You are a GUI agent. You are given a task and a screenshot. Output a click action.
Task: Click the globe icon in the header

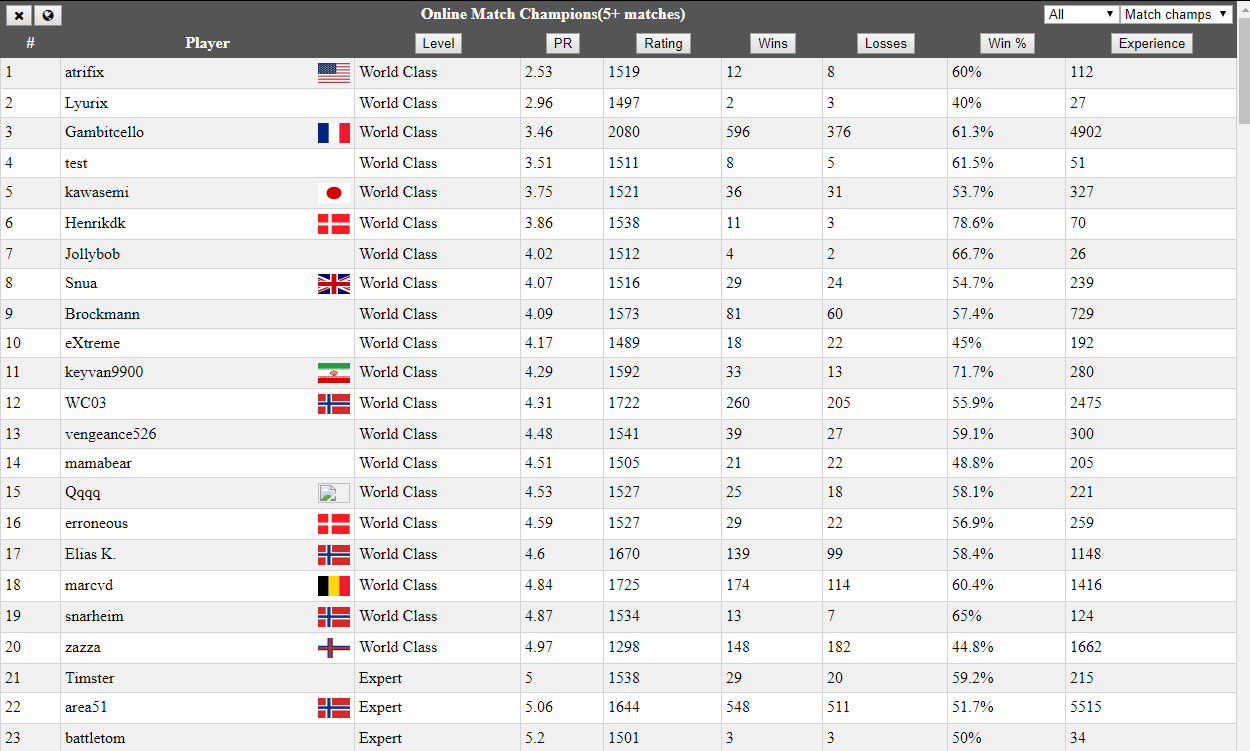(x=48, y=15)
